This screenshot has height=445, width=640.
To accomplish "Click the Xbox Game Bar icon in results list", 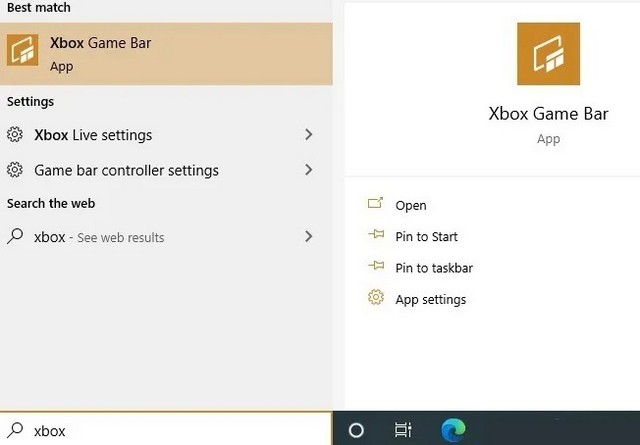I will [22, 51].
